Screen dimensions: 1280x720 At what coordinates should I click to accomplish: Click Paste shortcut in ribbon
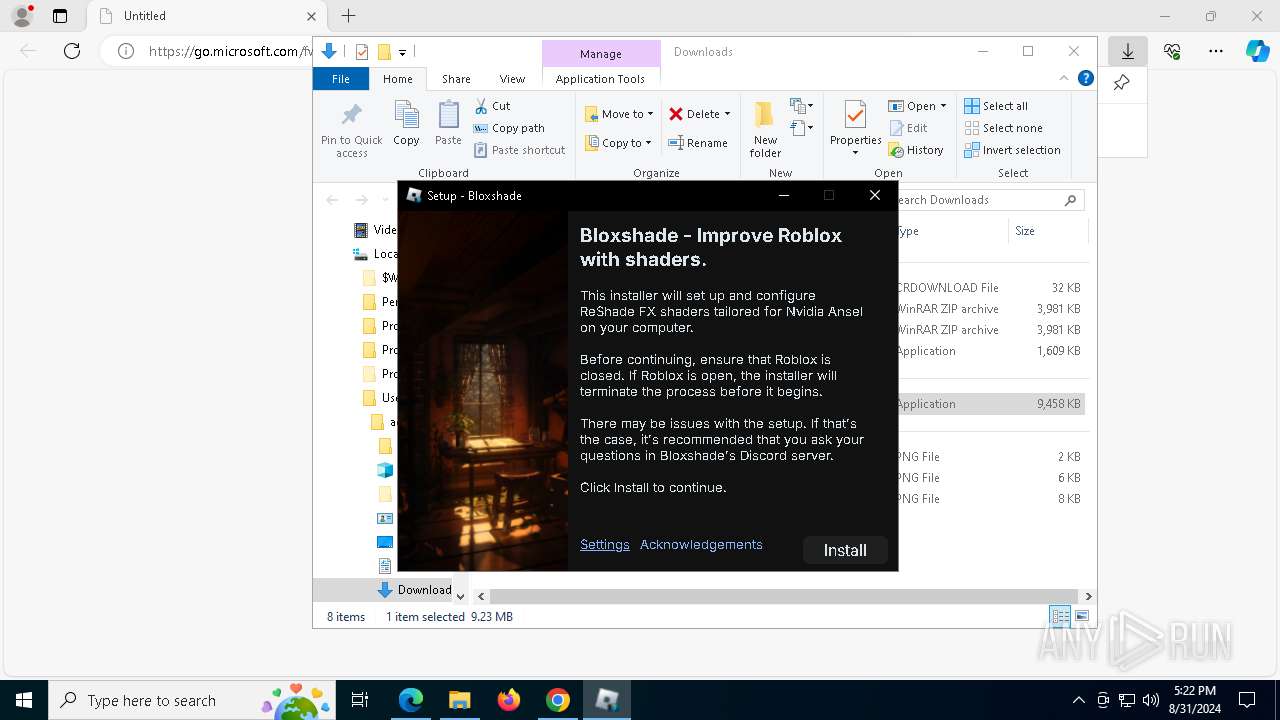(x=519, y=150)
